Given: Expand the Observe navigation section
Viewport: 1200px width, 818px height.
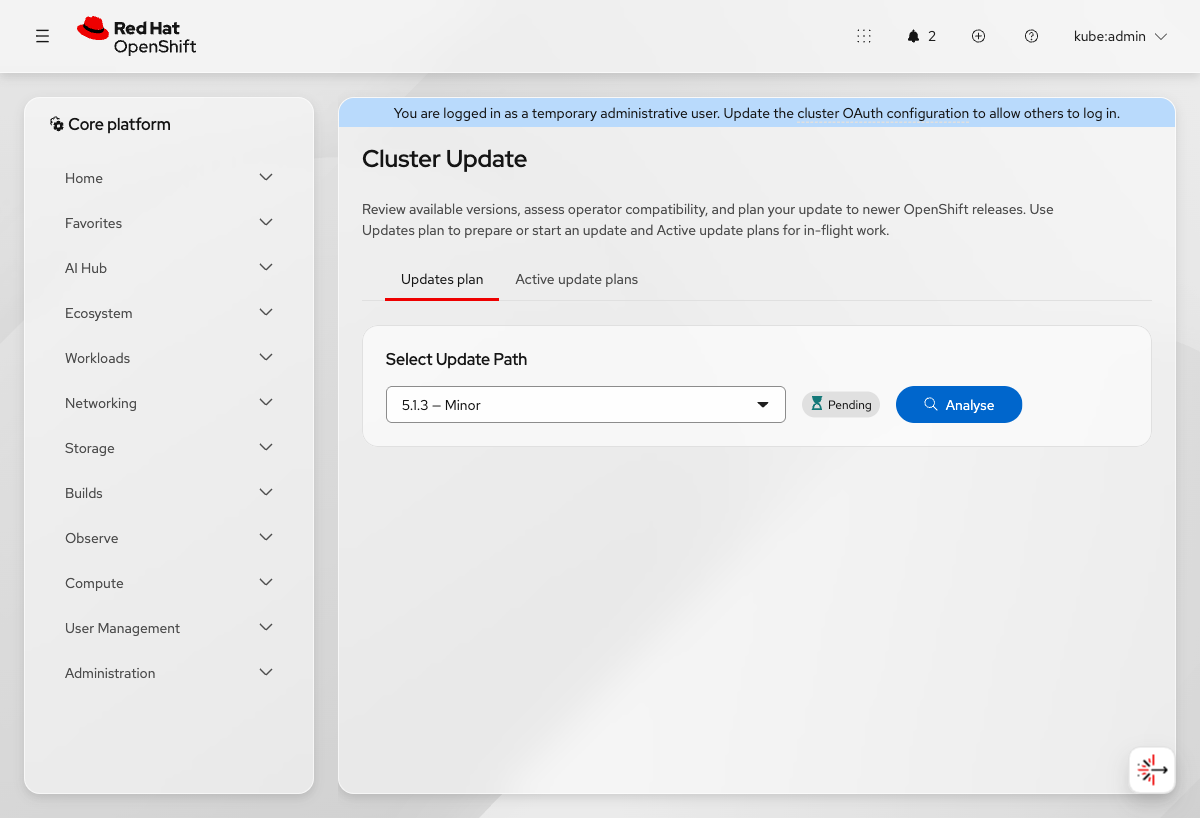Looking at the screenshot, I should (169, 538).
